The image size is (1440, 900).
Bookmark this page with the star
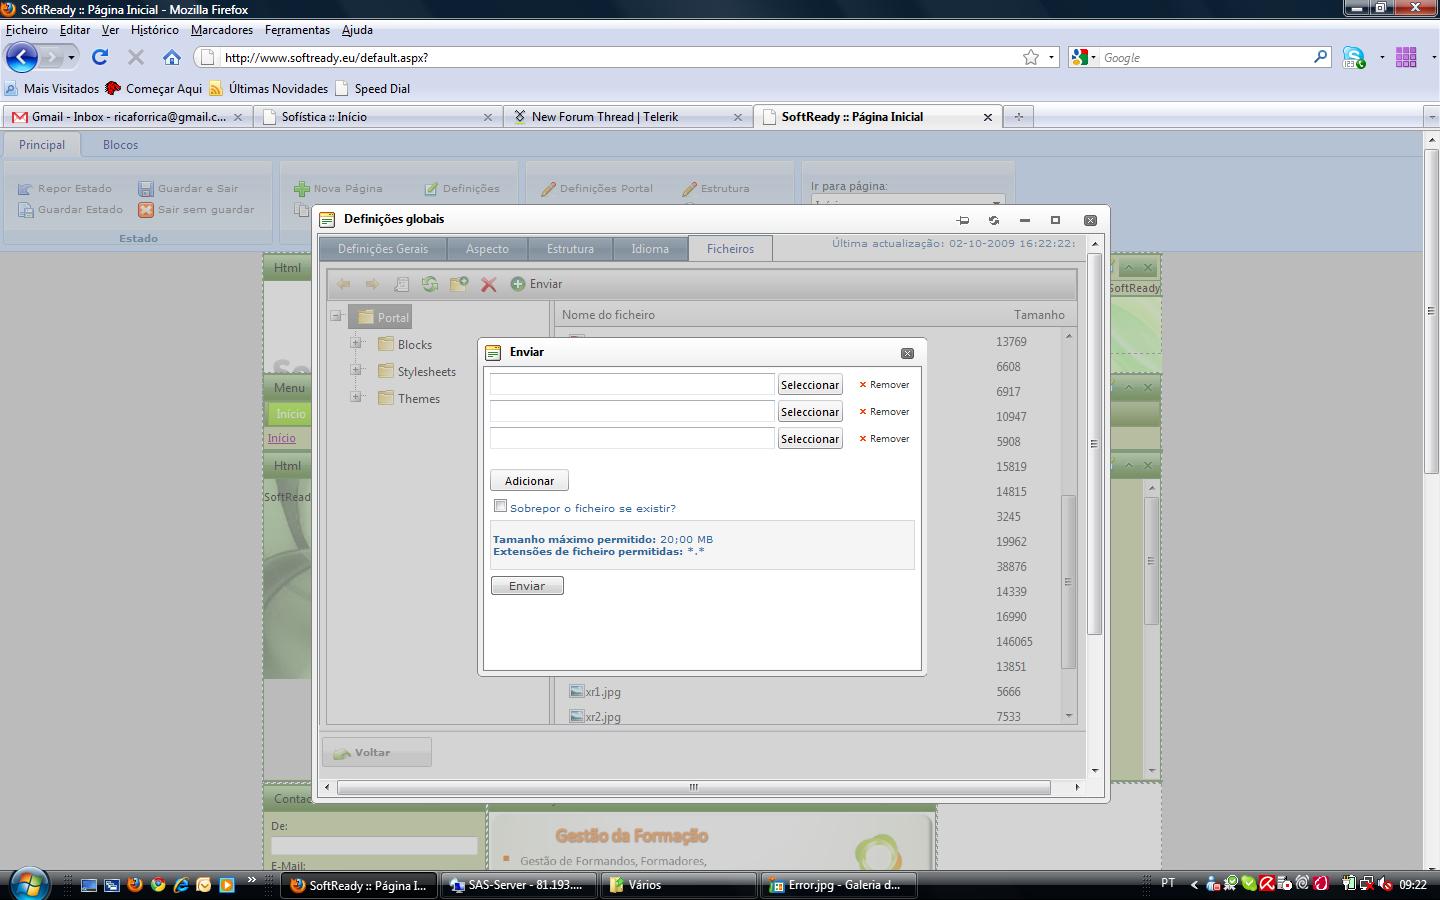coord(1031,57)
